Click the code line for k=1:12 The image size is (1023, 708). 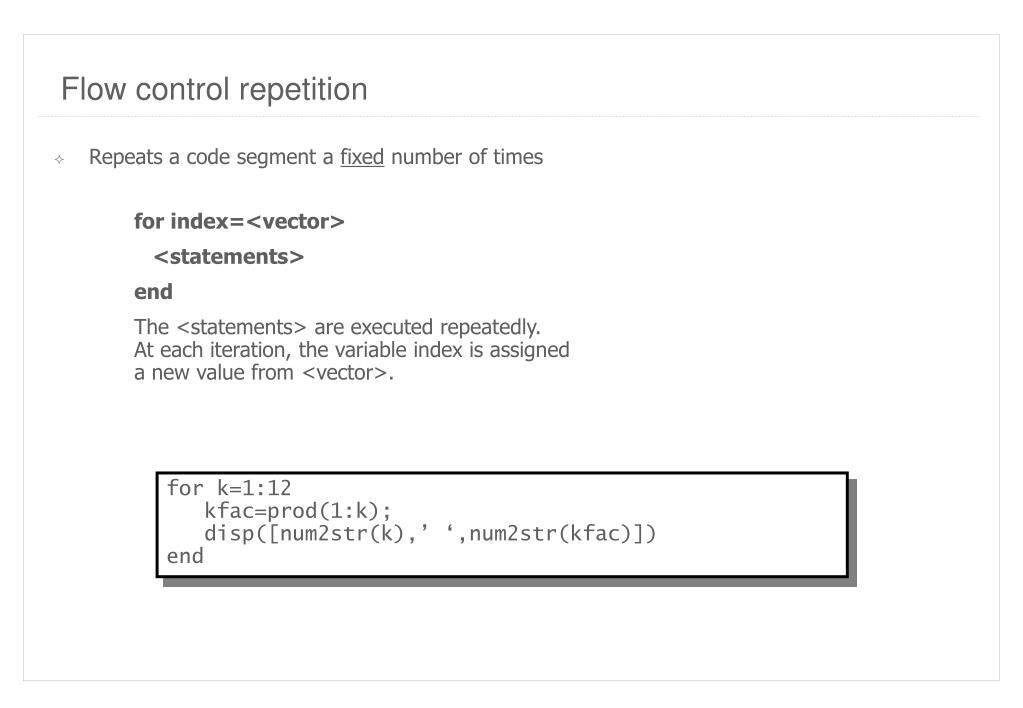coord(229,488)
